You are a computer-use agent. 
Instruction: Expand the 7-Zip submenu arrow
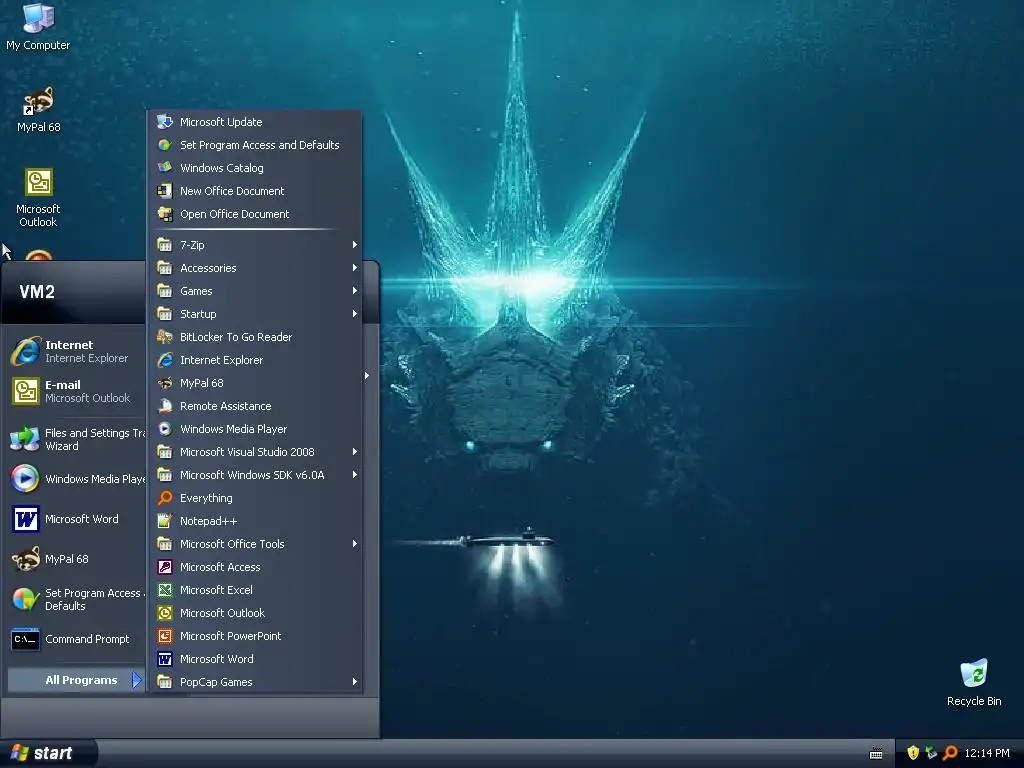pyautogui.click(x=355, y=245)
